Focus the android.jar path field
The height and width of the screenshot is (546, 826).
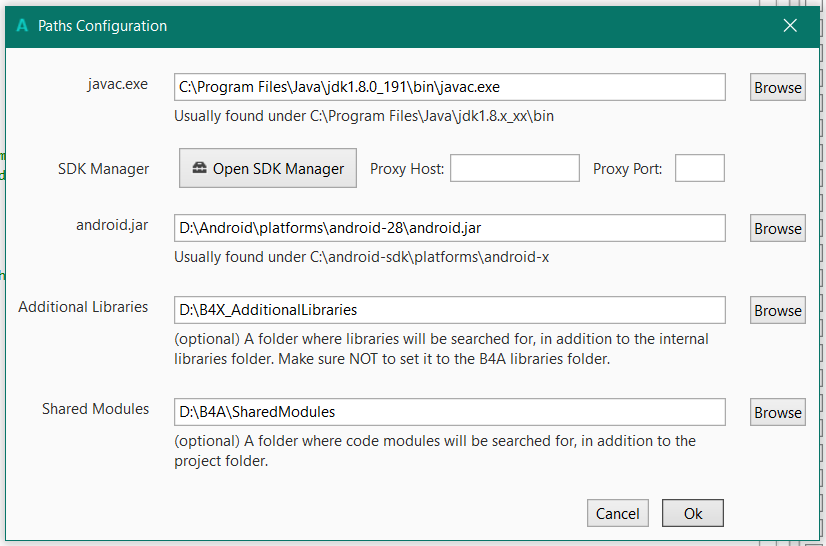pos(449,228)
